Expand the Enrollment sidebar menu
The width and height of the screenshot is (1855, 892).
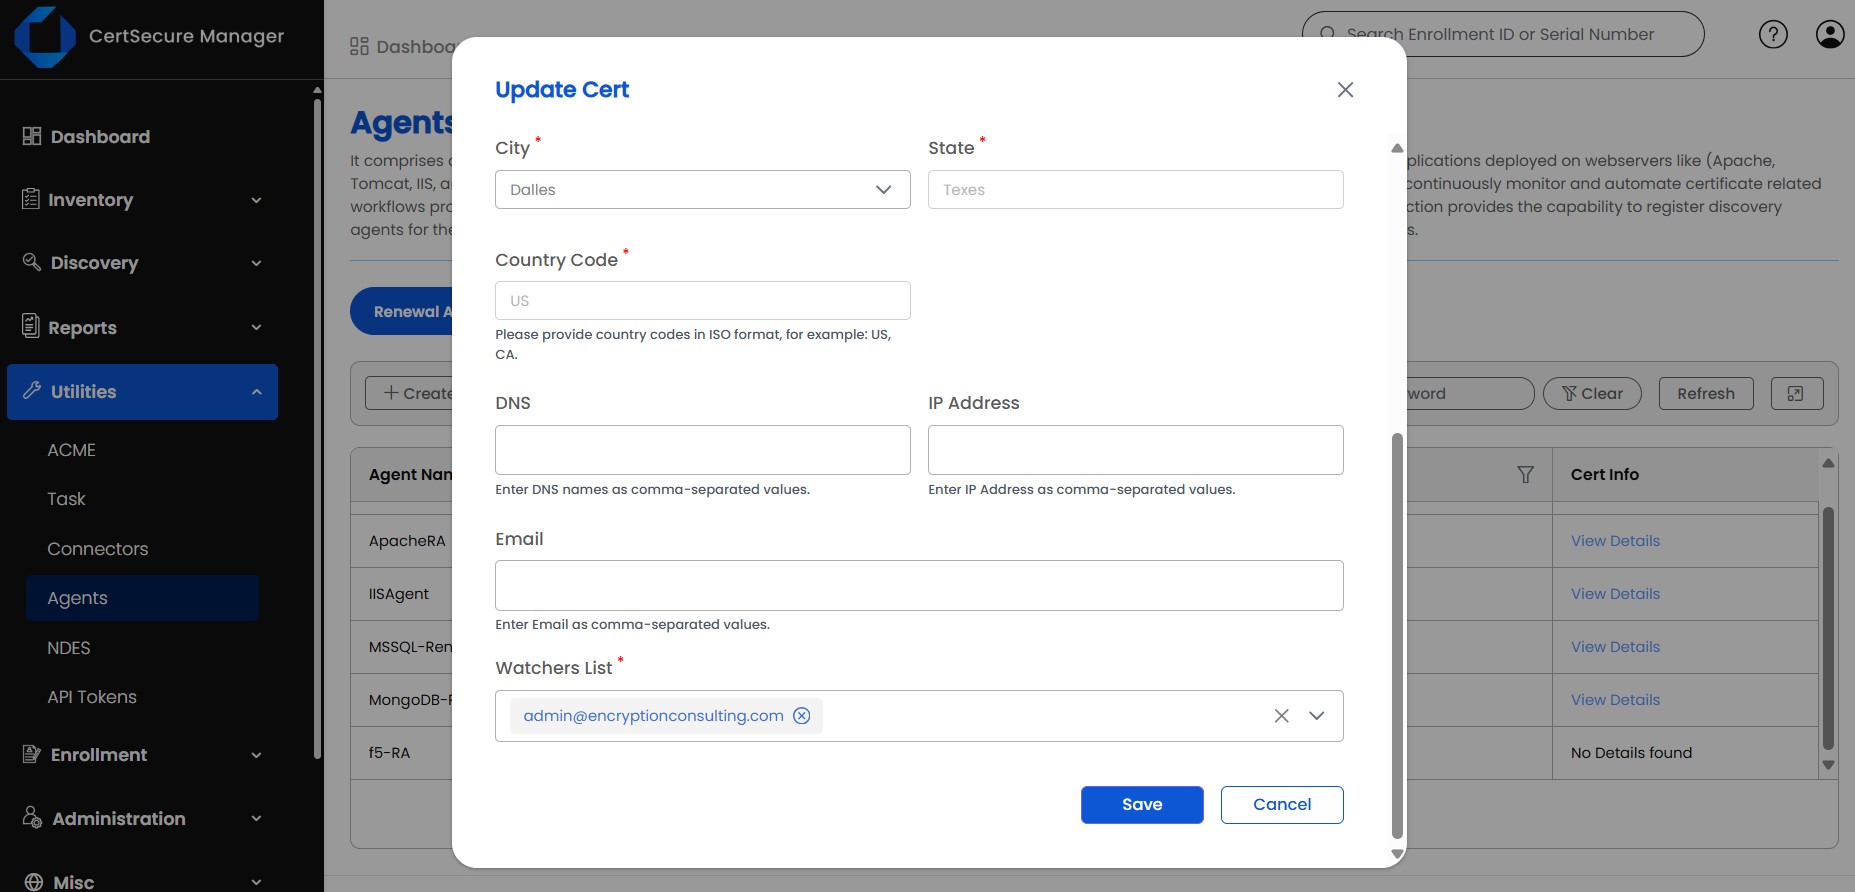142,755
